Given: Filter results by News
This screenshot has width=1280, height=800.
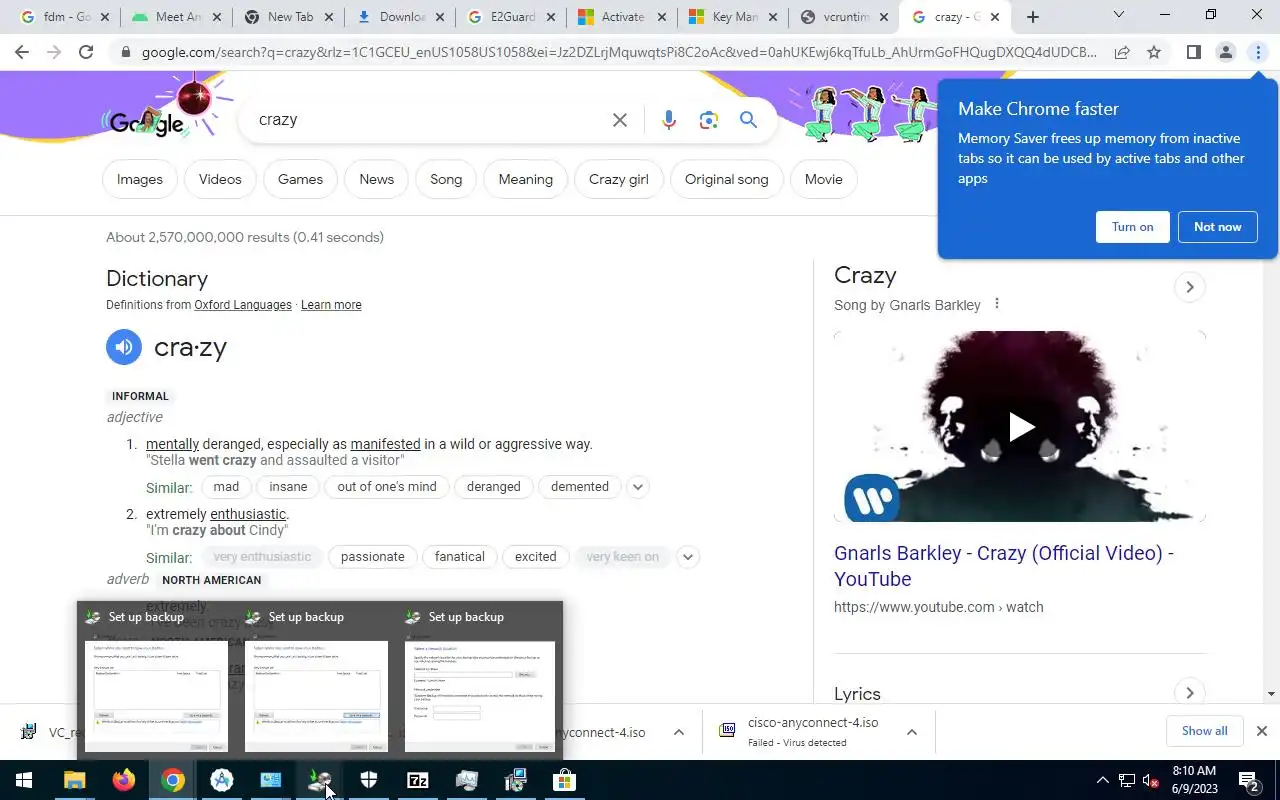Looking at the screenshot, I should pyautogui.click(x=376, y=179).
